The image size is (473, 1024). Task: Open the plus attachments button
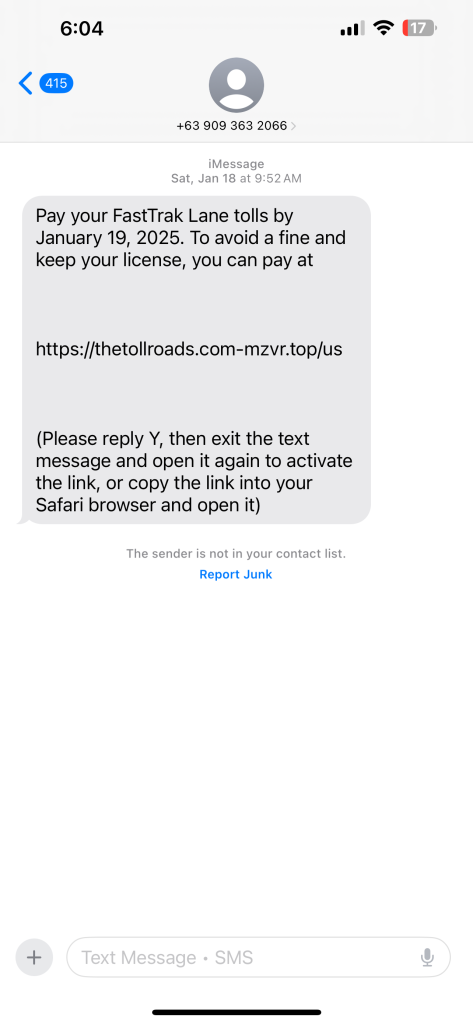(34, 957)
